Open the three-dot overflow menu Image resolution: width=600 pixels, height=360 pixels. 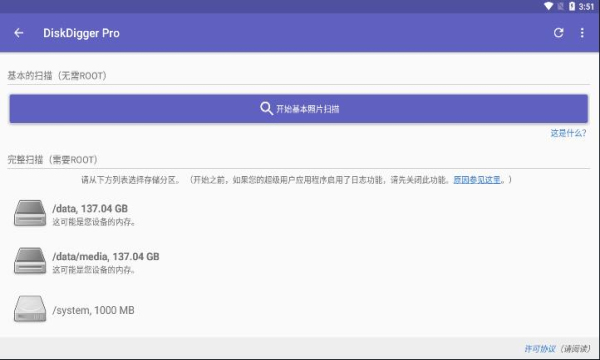582,33
